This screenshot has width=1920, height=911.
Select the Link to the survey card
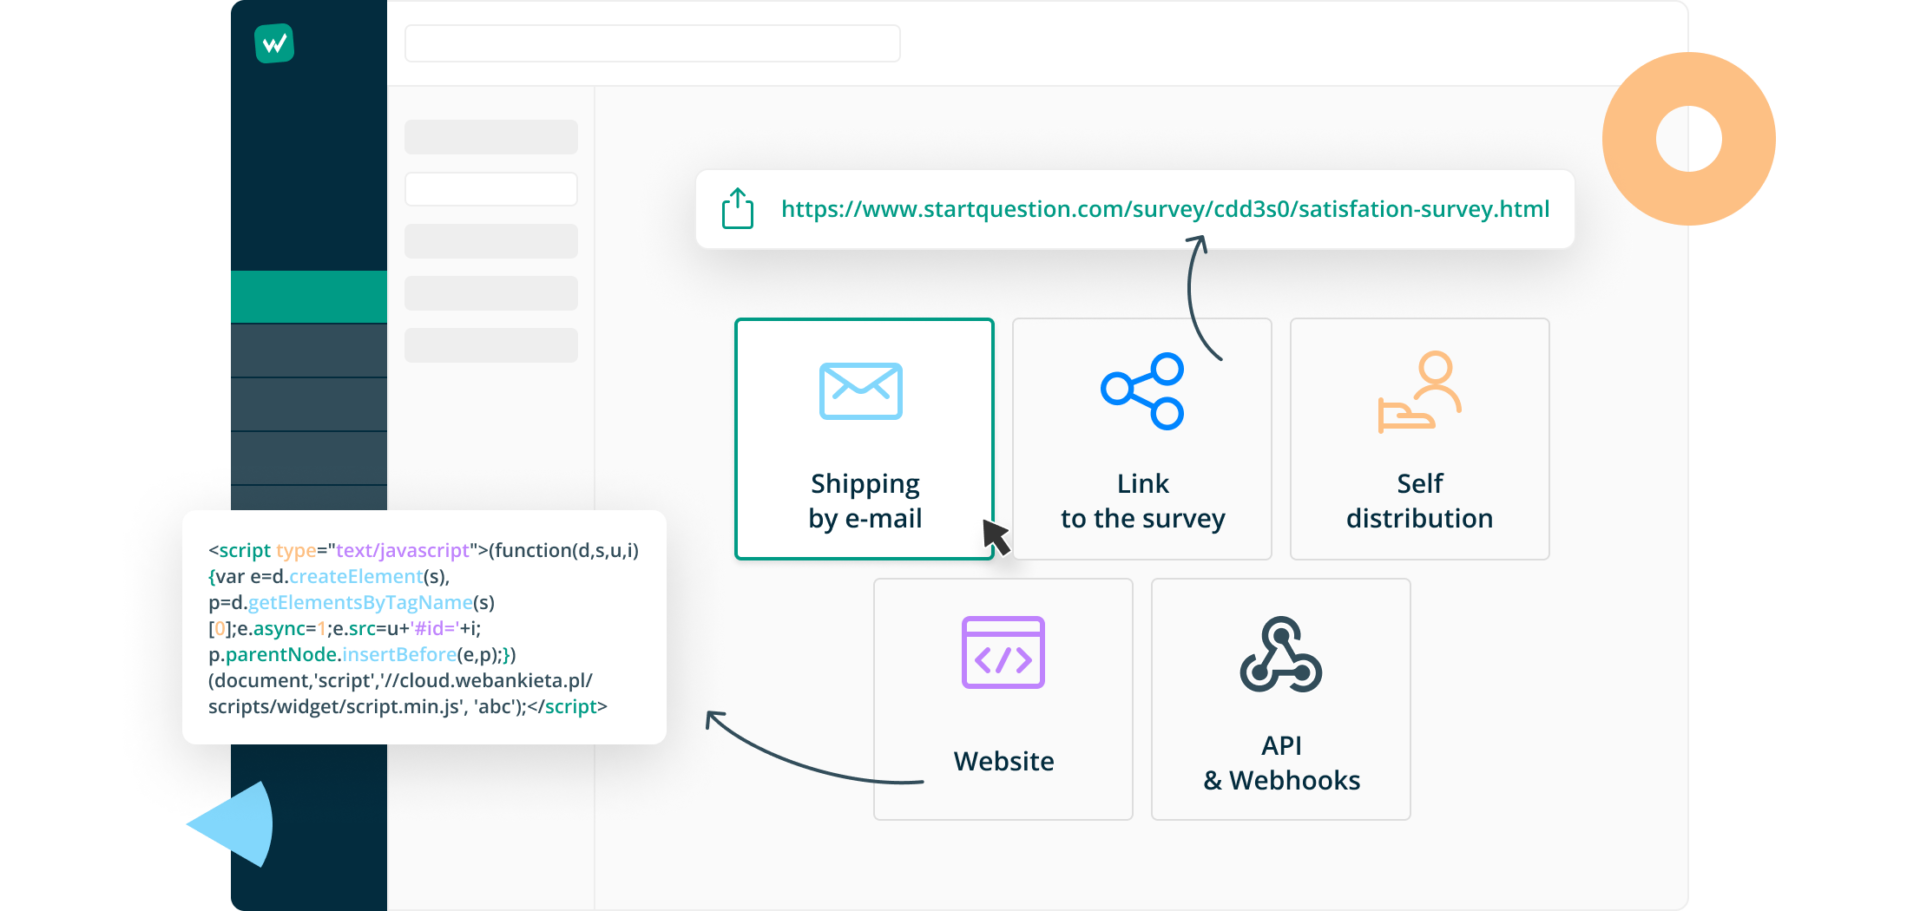1142,440
